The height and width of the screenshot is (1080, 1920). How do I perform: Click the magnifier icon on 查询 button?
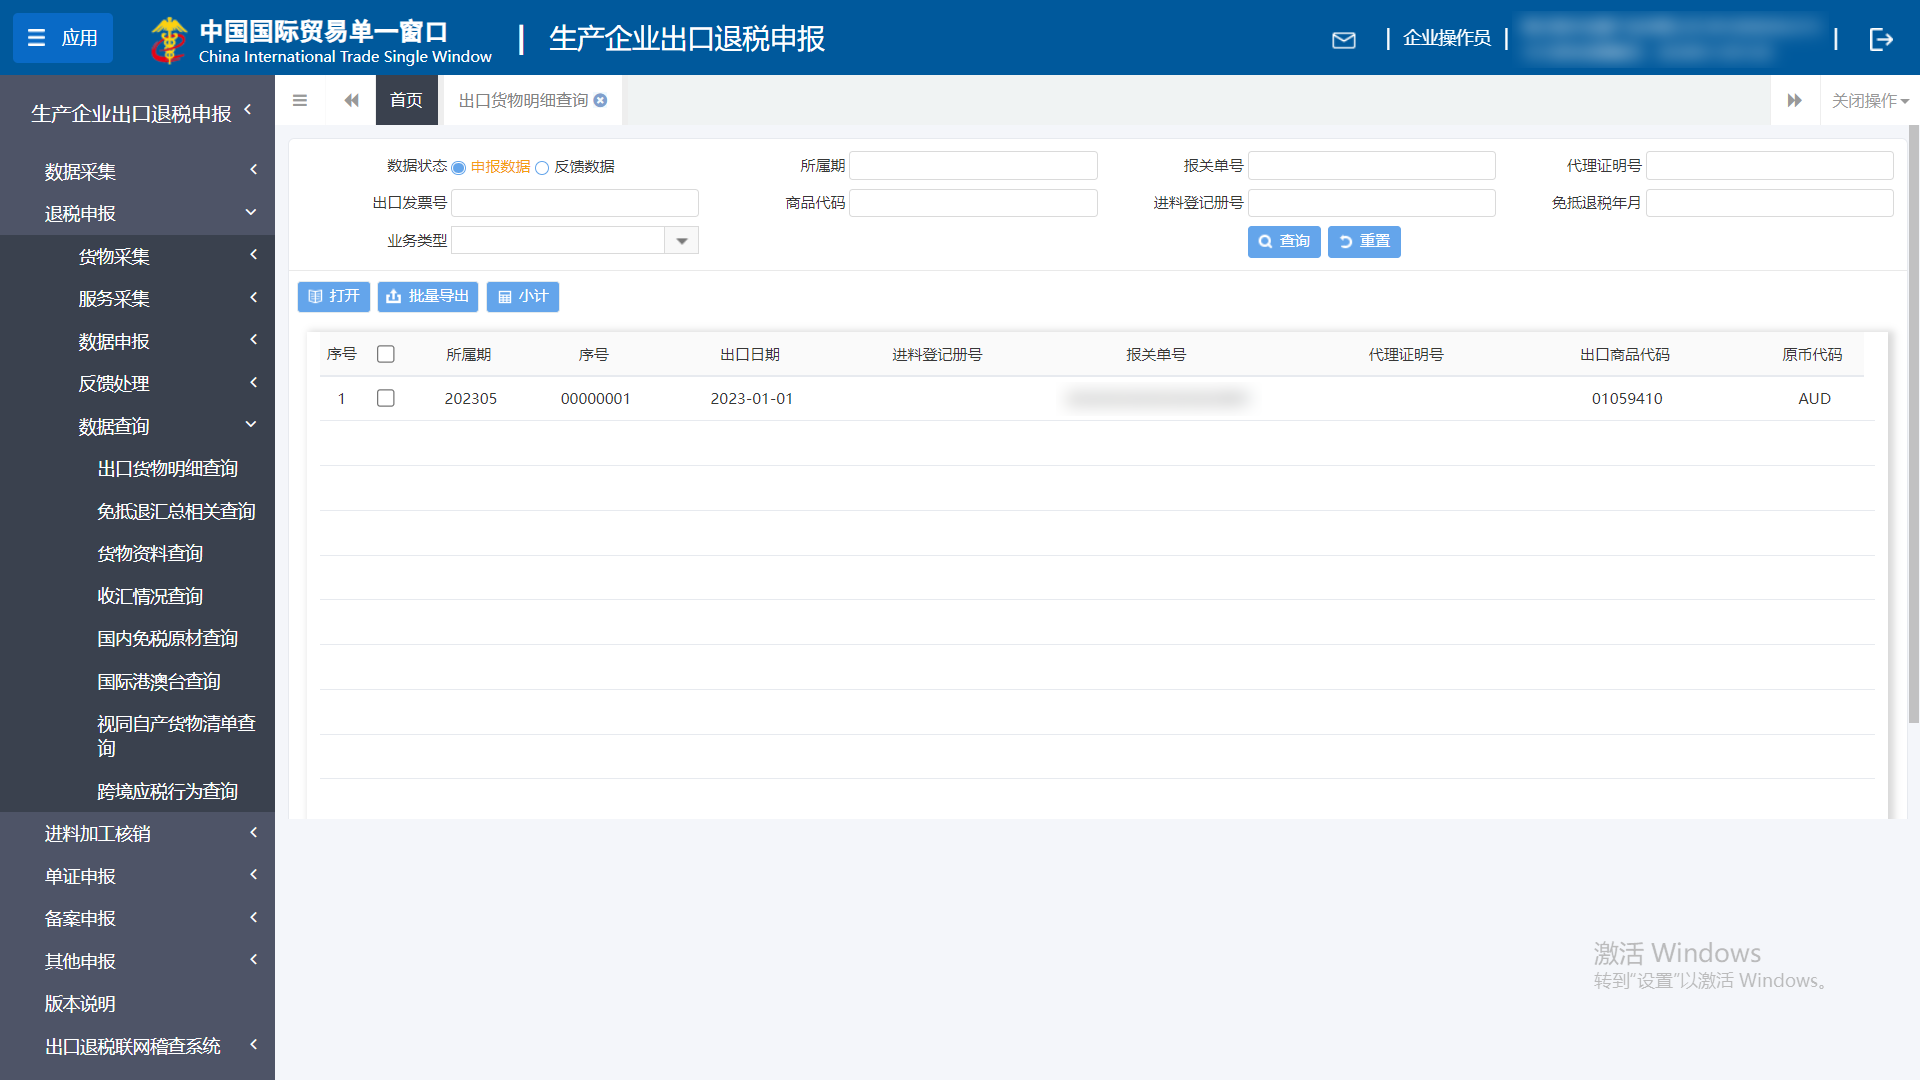(x=1264, y=241)
